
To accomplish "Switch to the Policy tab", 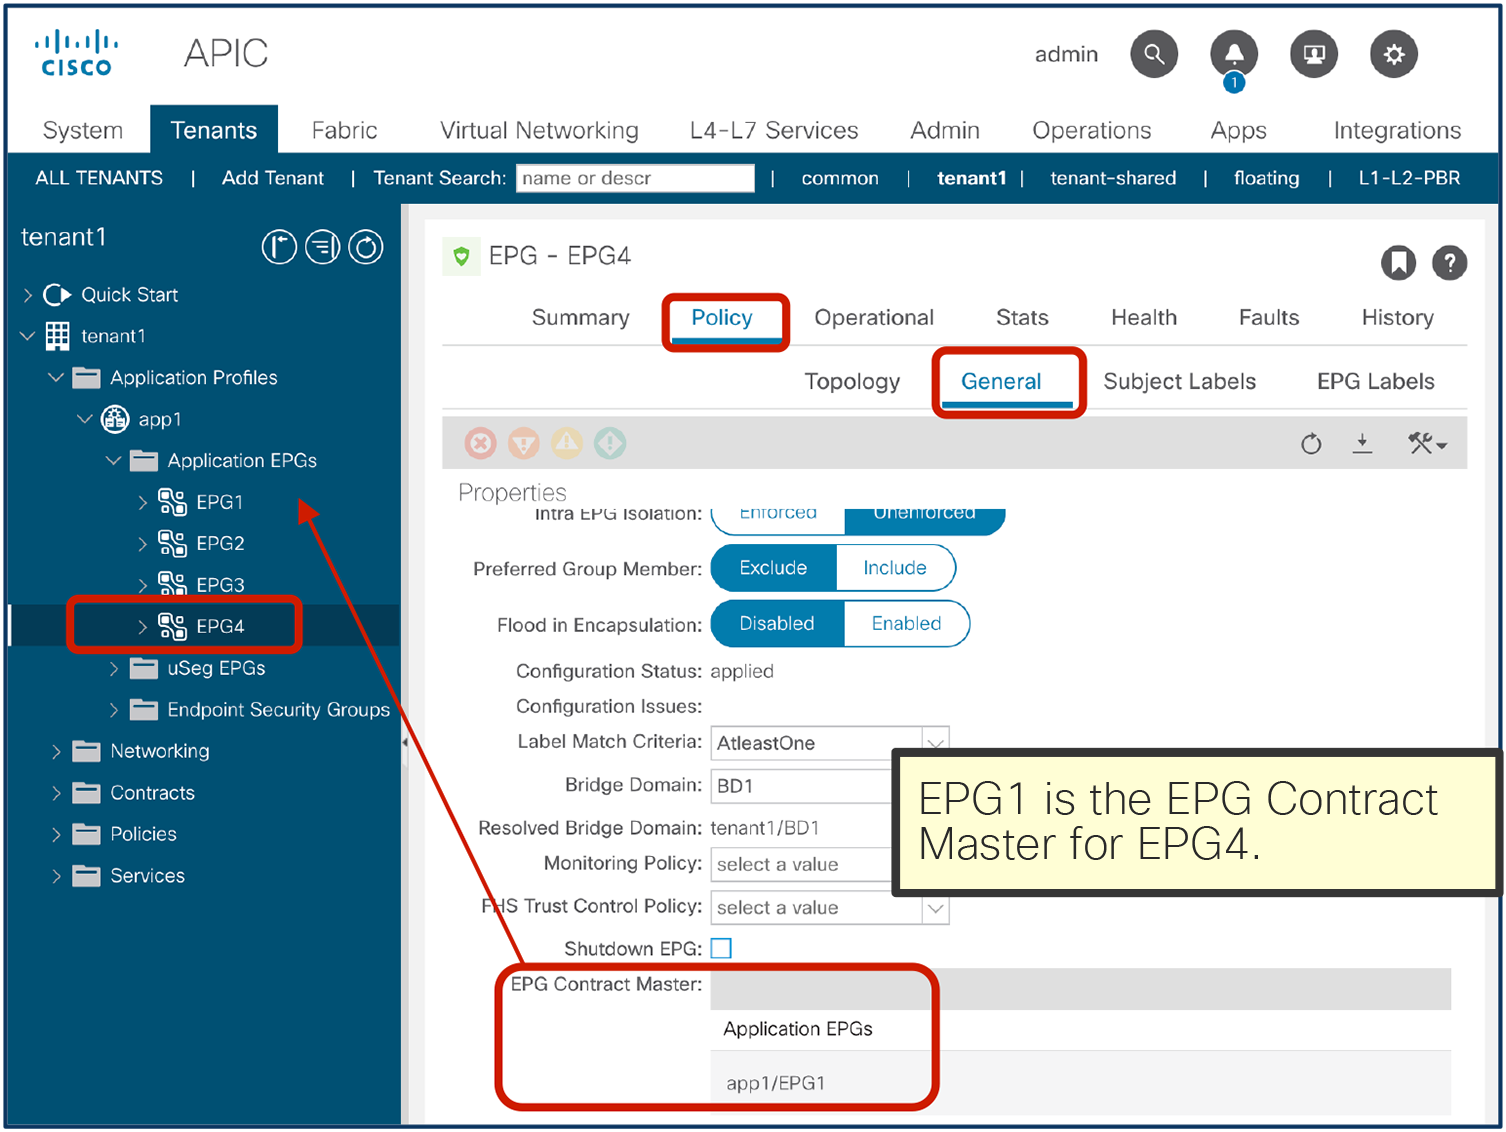I will point(722,317).
